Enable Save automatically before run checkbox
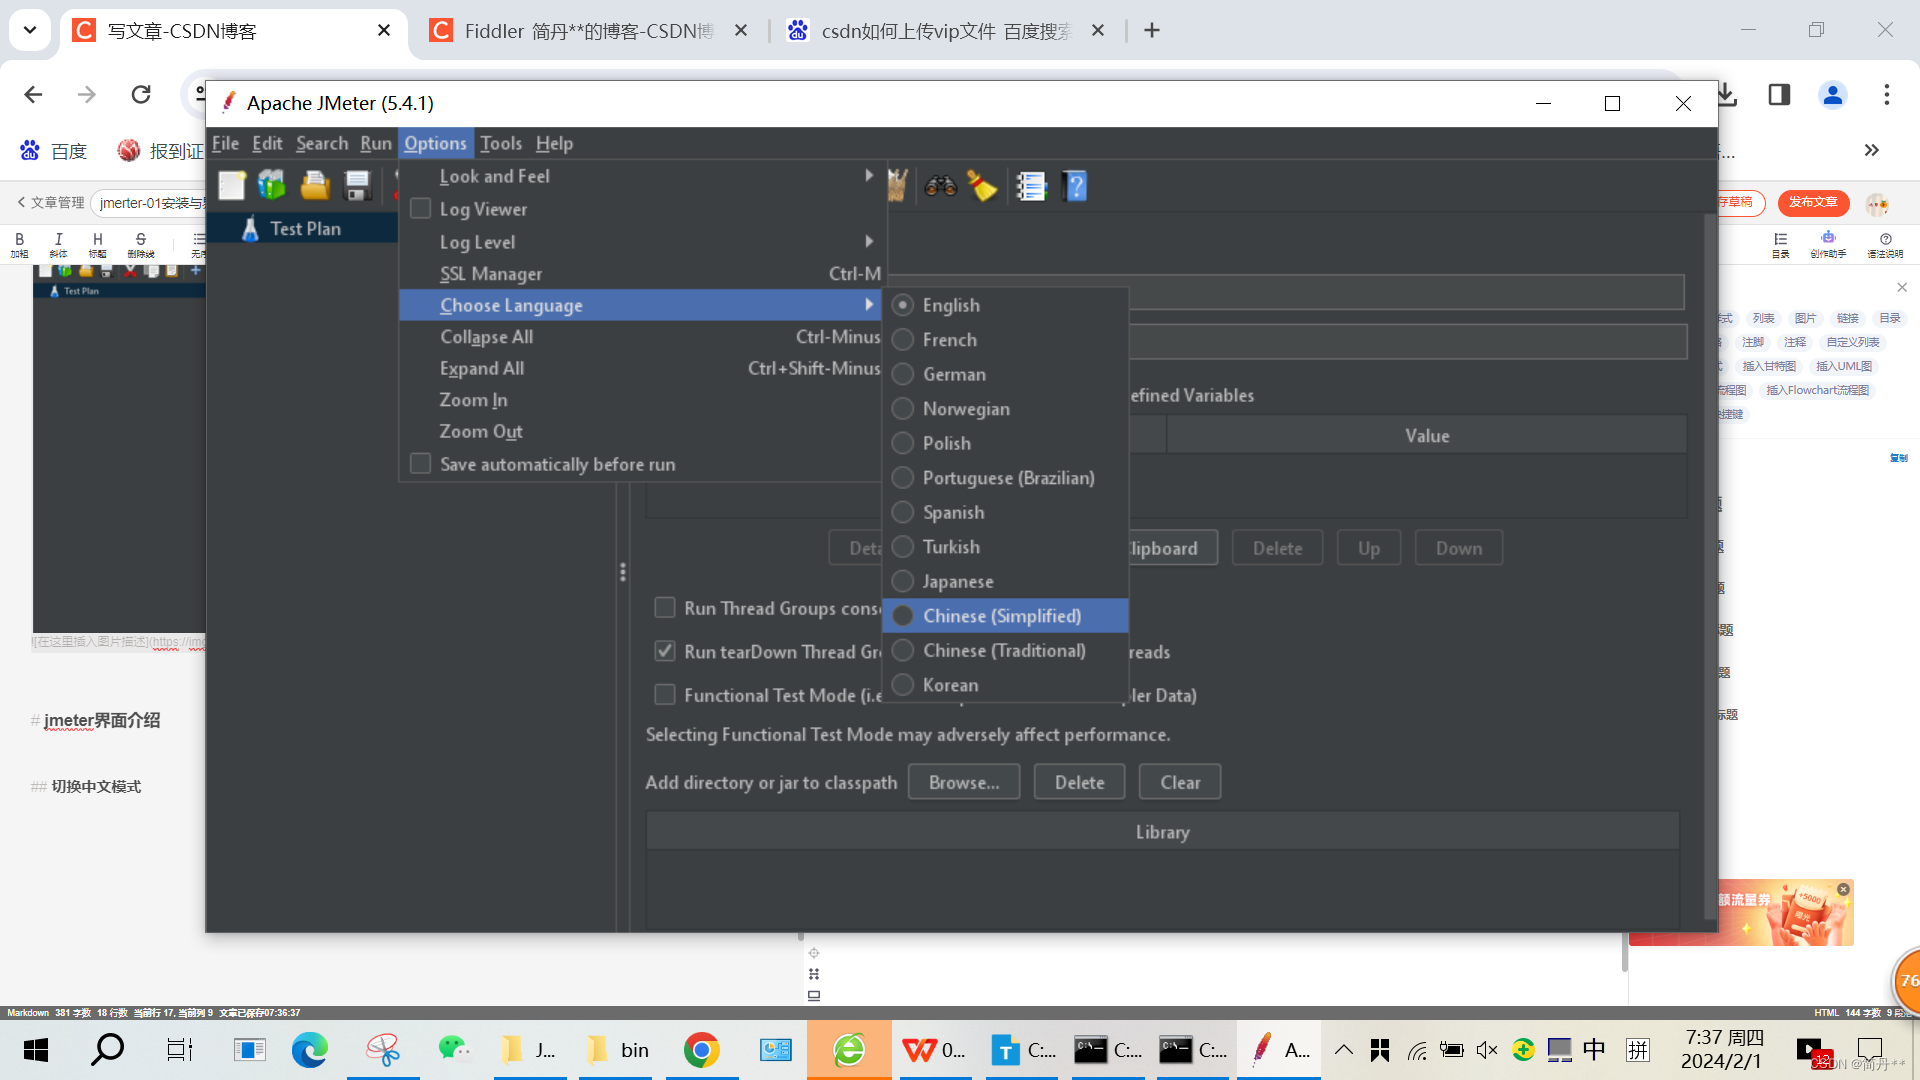The image size is (1920, 1080). coord(421,463)
